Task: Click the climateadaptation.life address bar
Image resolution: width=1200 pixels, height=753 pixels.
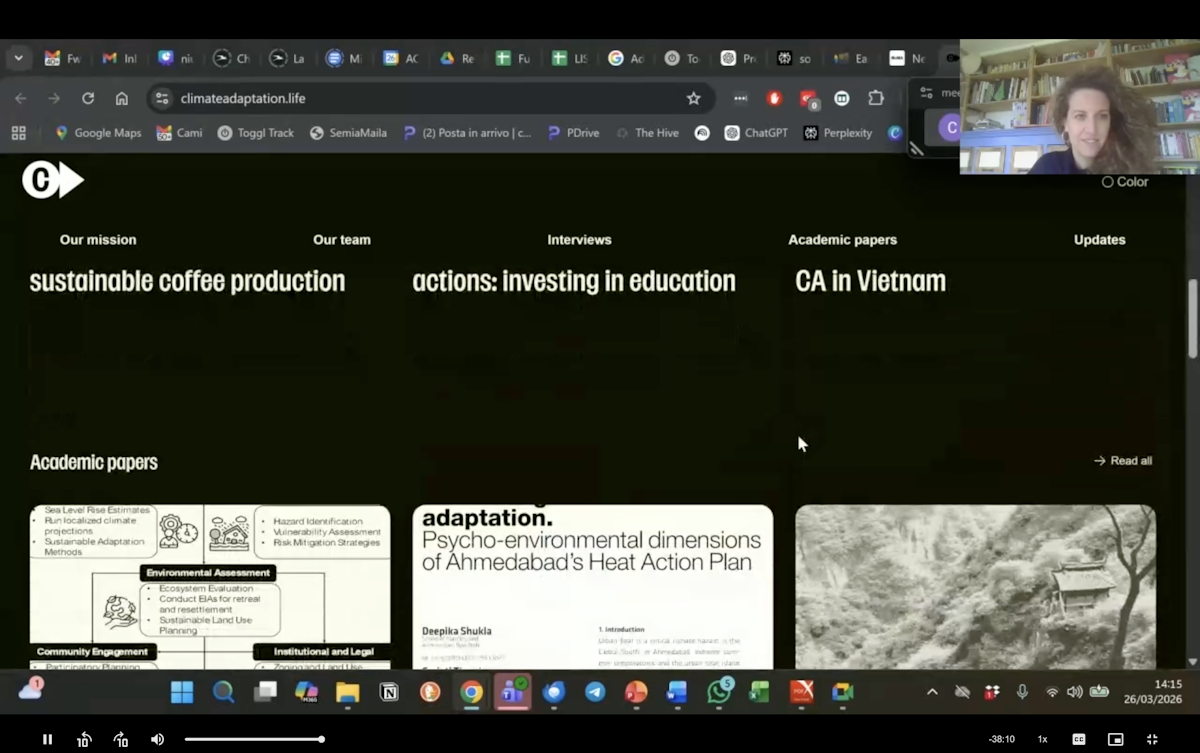Action: coord(430,98)
